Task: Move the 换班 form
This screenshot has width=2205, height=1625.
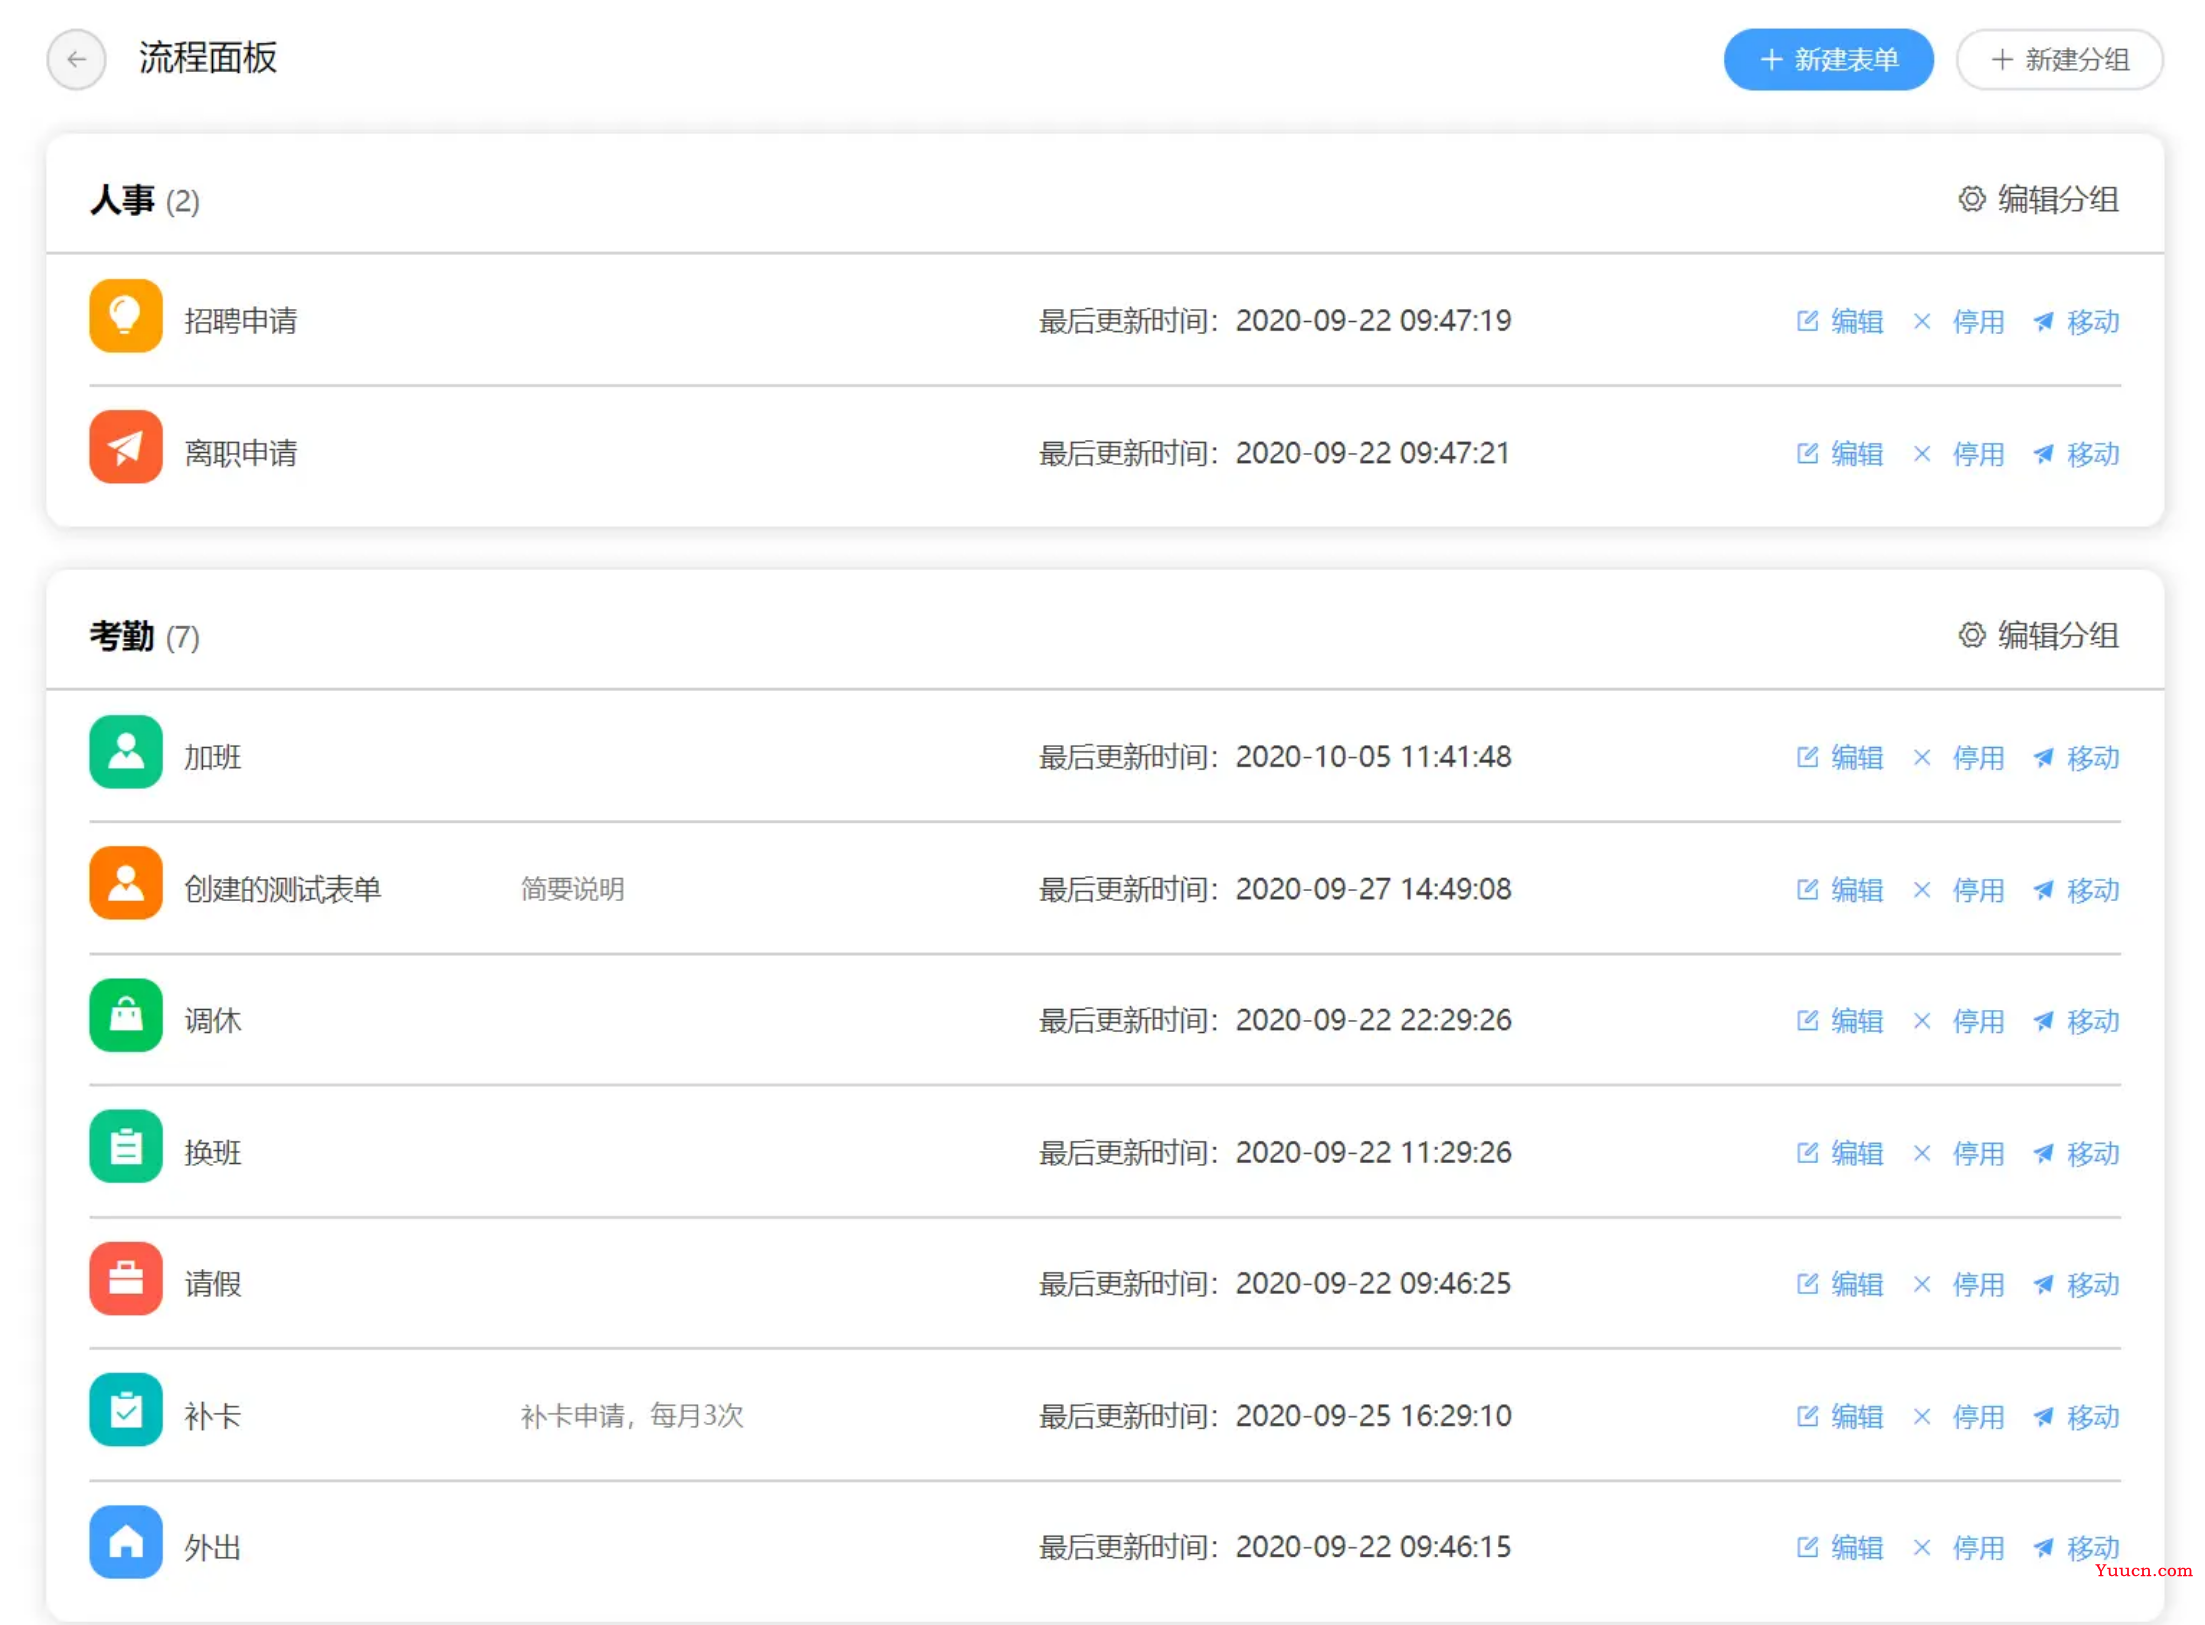Action: tap(2076, 1152)
